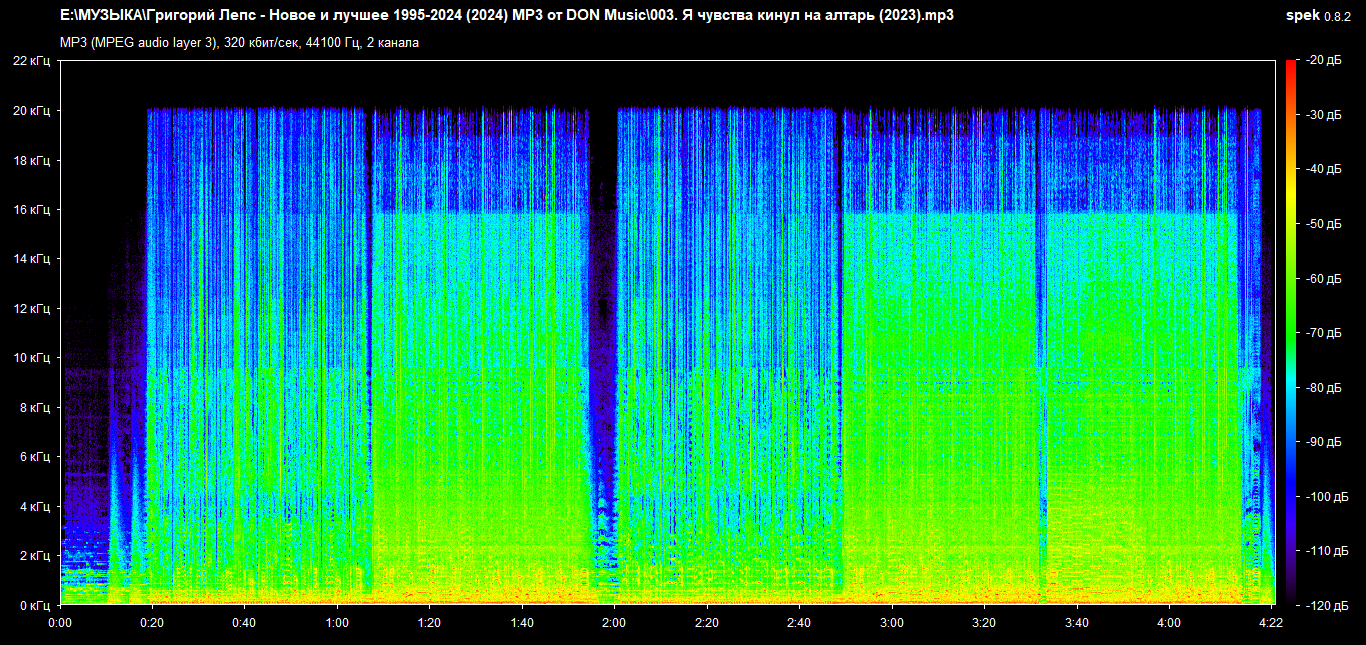Click the 1:00 time axis marker
Screen dimensions: 1366x645
(337, 622)
